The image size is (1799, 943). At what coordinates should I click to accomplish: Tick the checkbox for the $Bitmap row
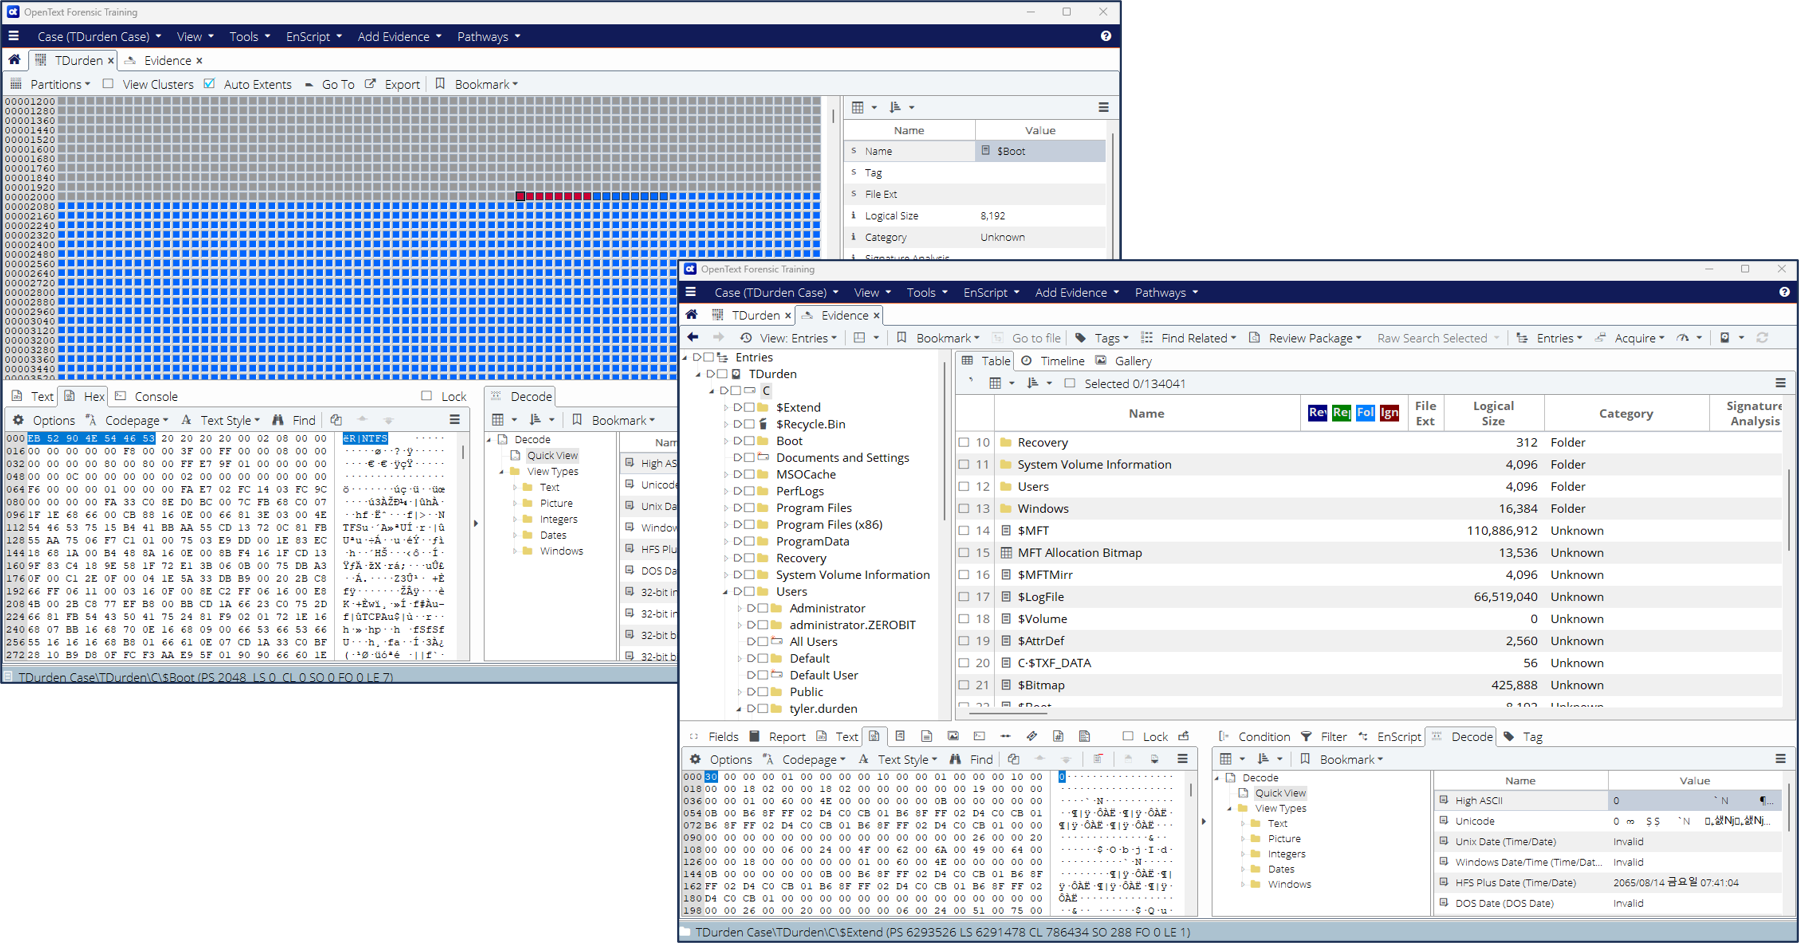(964, 685)
